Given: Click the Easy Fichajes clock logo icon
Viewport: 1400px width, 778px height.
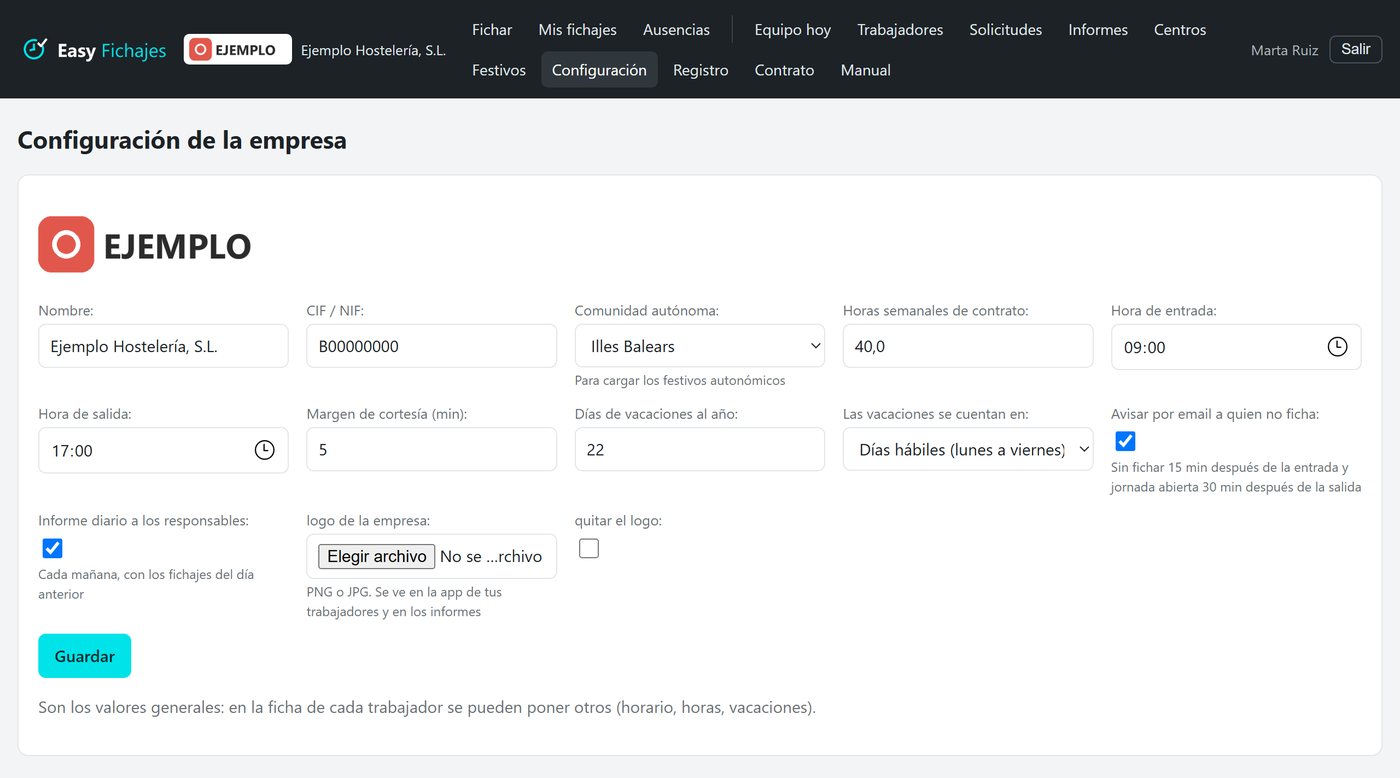Looking at the screenshot, I should point(35,49).
